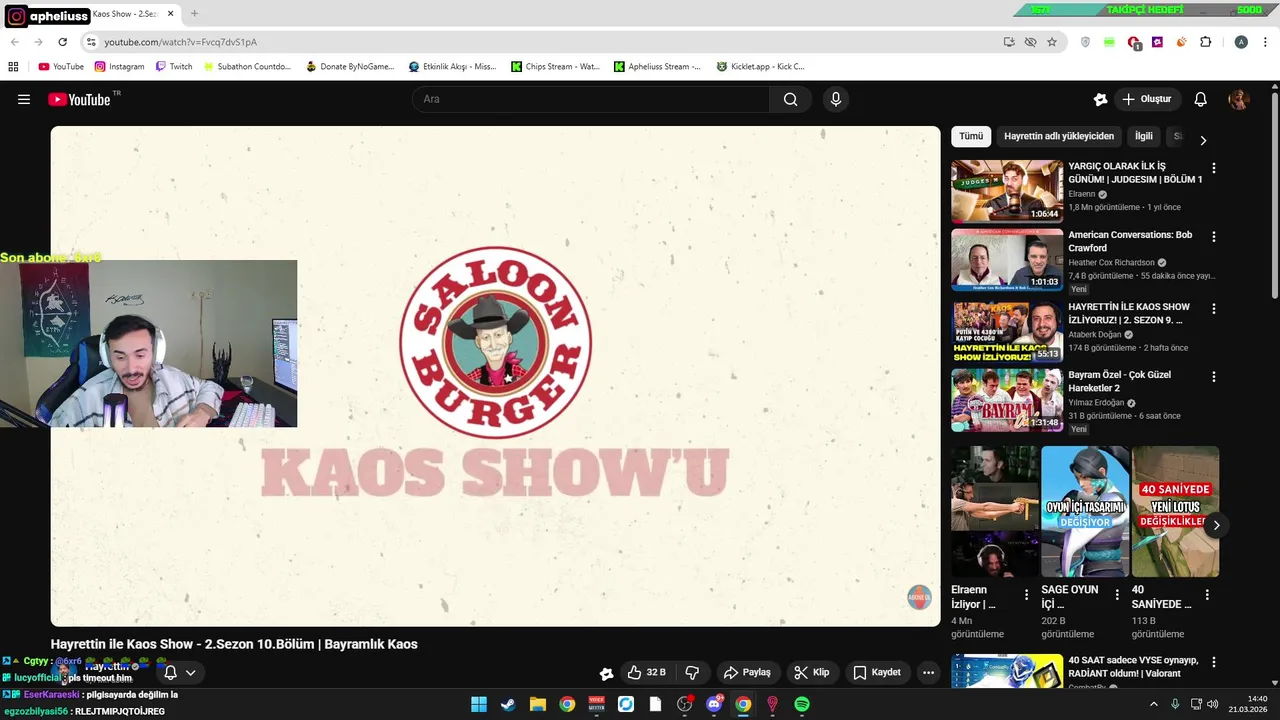Select the Hayrettin adlı yükleyiciden chip
The image size is (1280, 720).
1059,136
